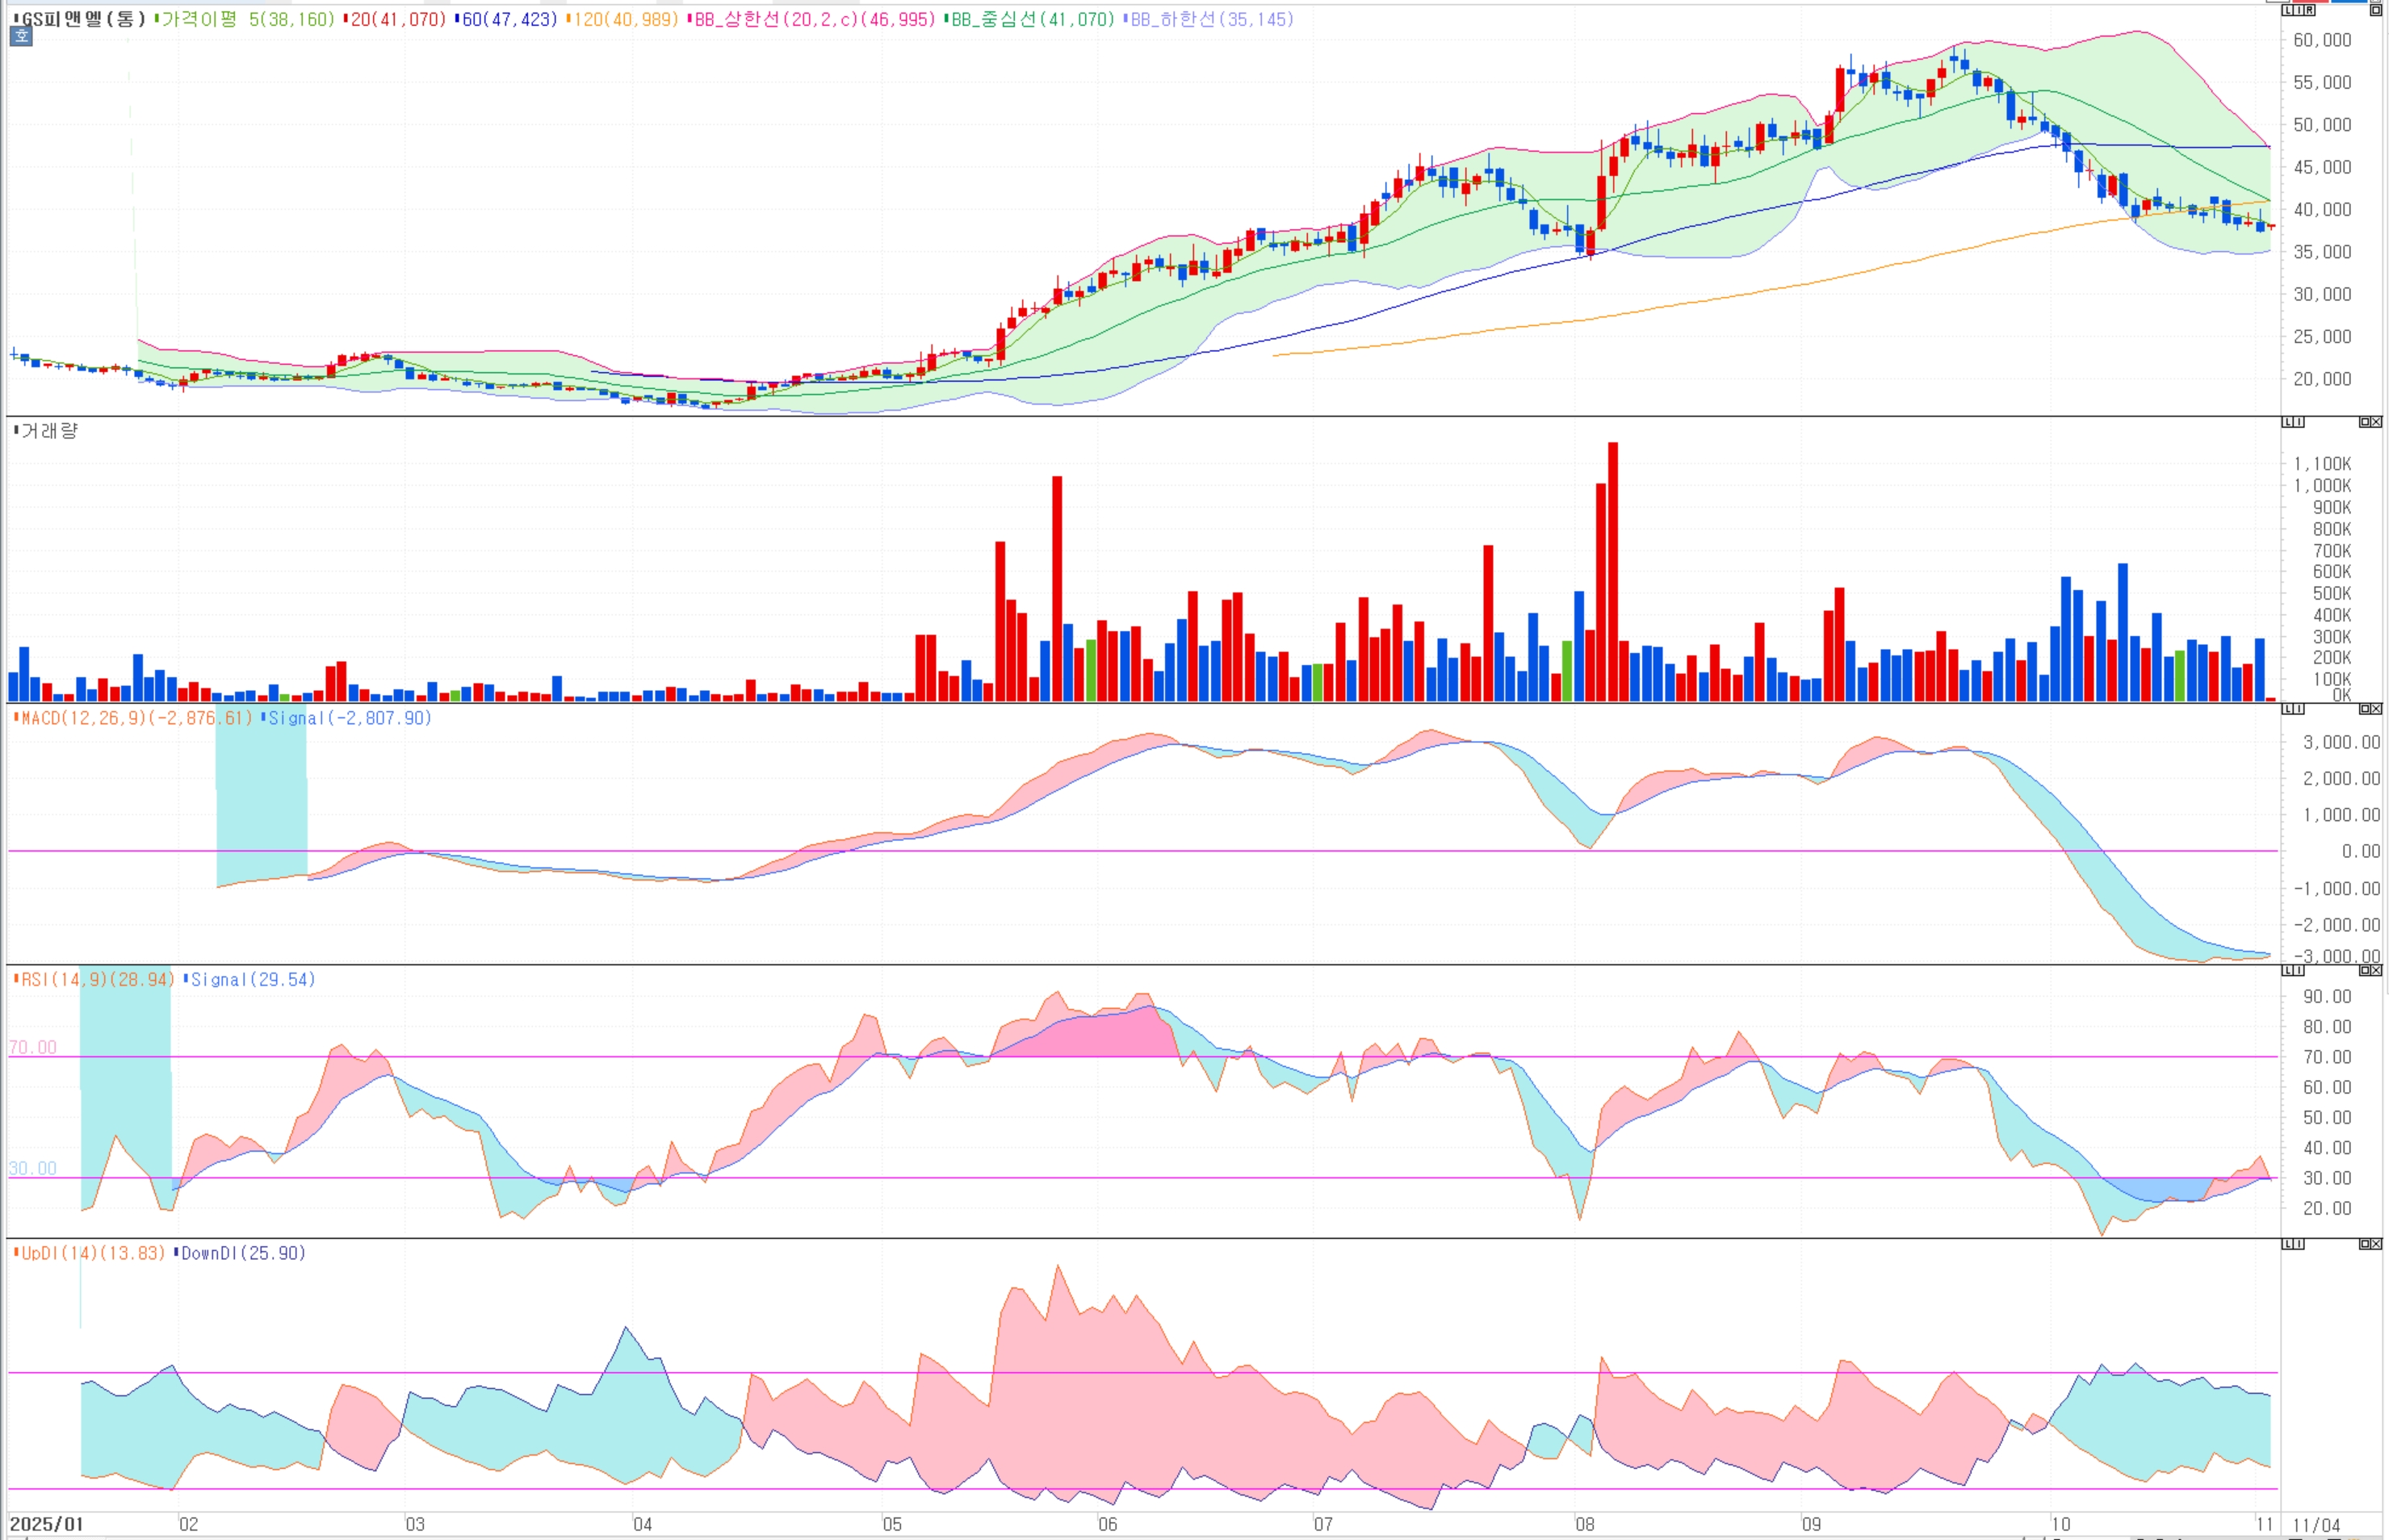Click the 120-day moving average orange legend
Viewport: 2389px width, 1540px height.
click(x=624, y=19)
